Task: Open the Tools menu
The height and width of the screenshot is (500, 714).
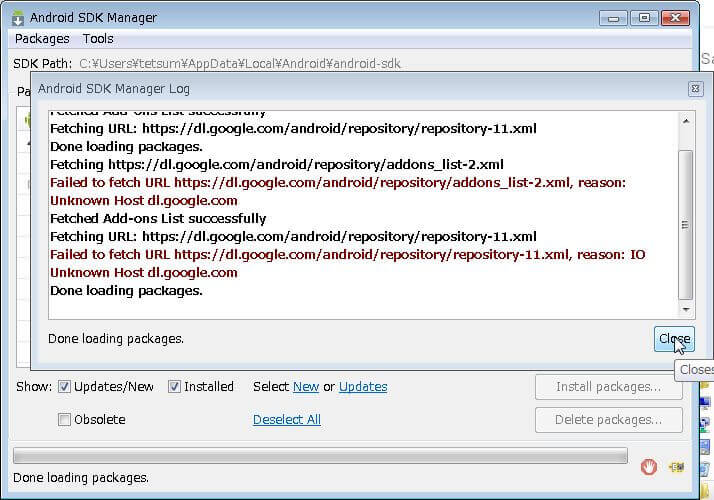Action: [x=98, y=39]
